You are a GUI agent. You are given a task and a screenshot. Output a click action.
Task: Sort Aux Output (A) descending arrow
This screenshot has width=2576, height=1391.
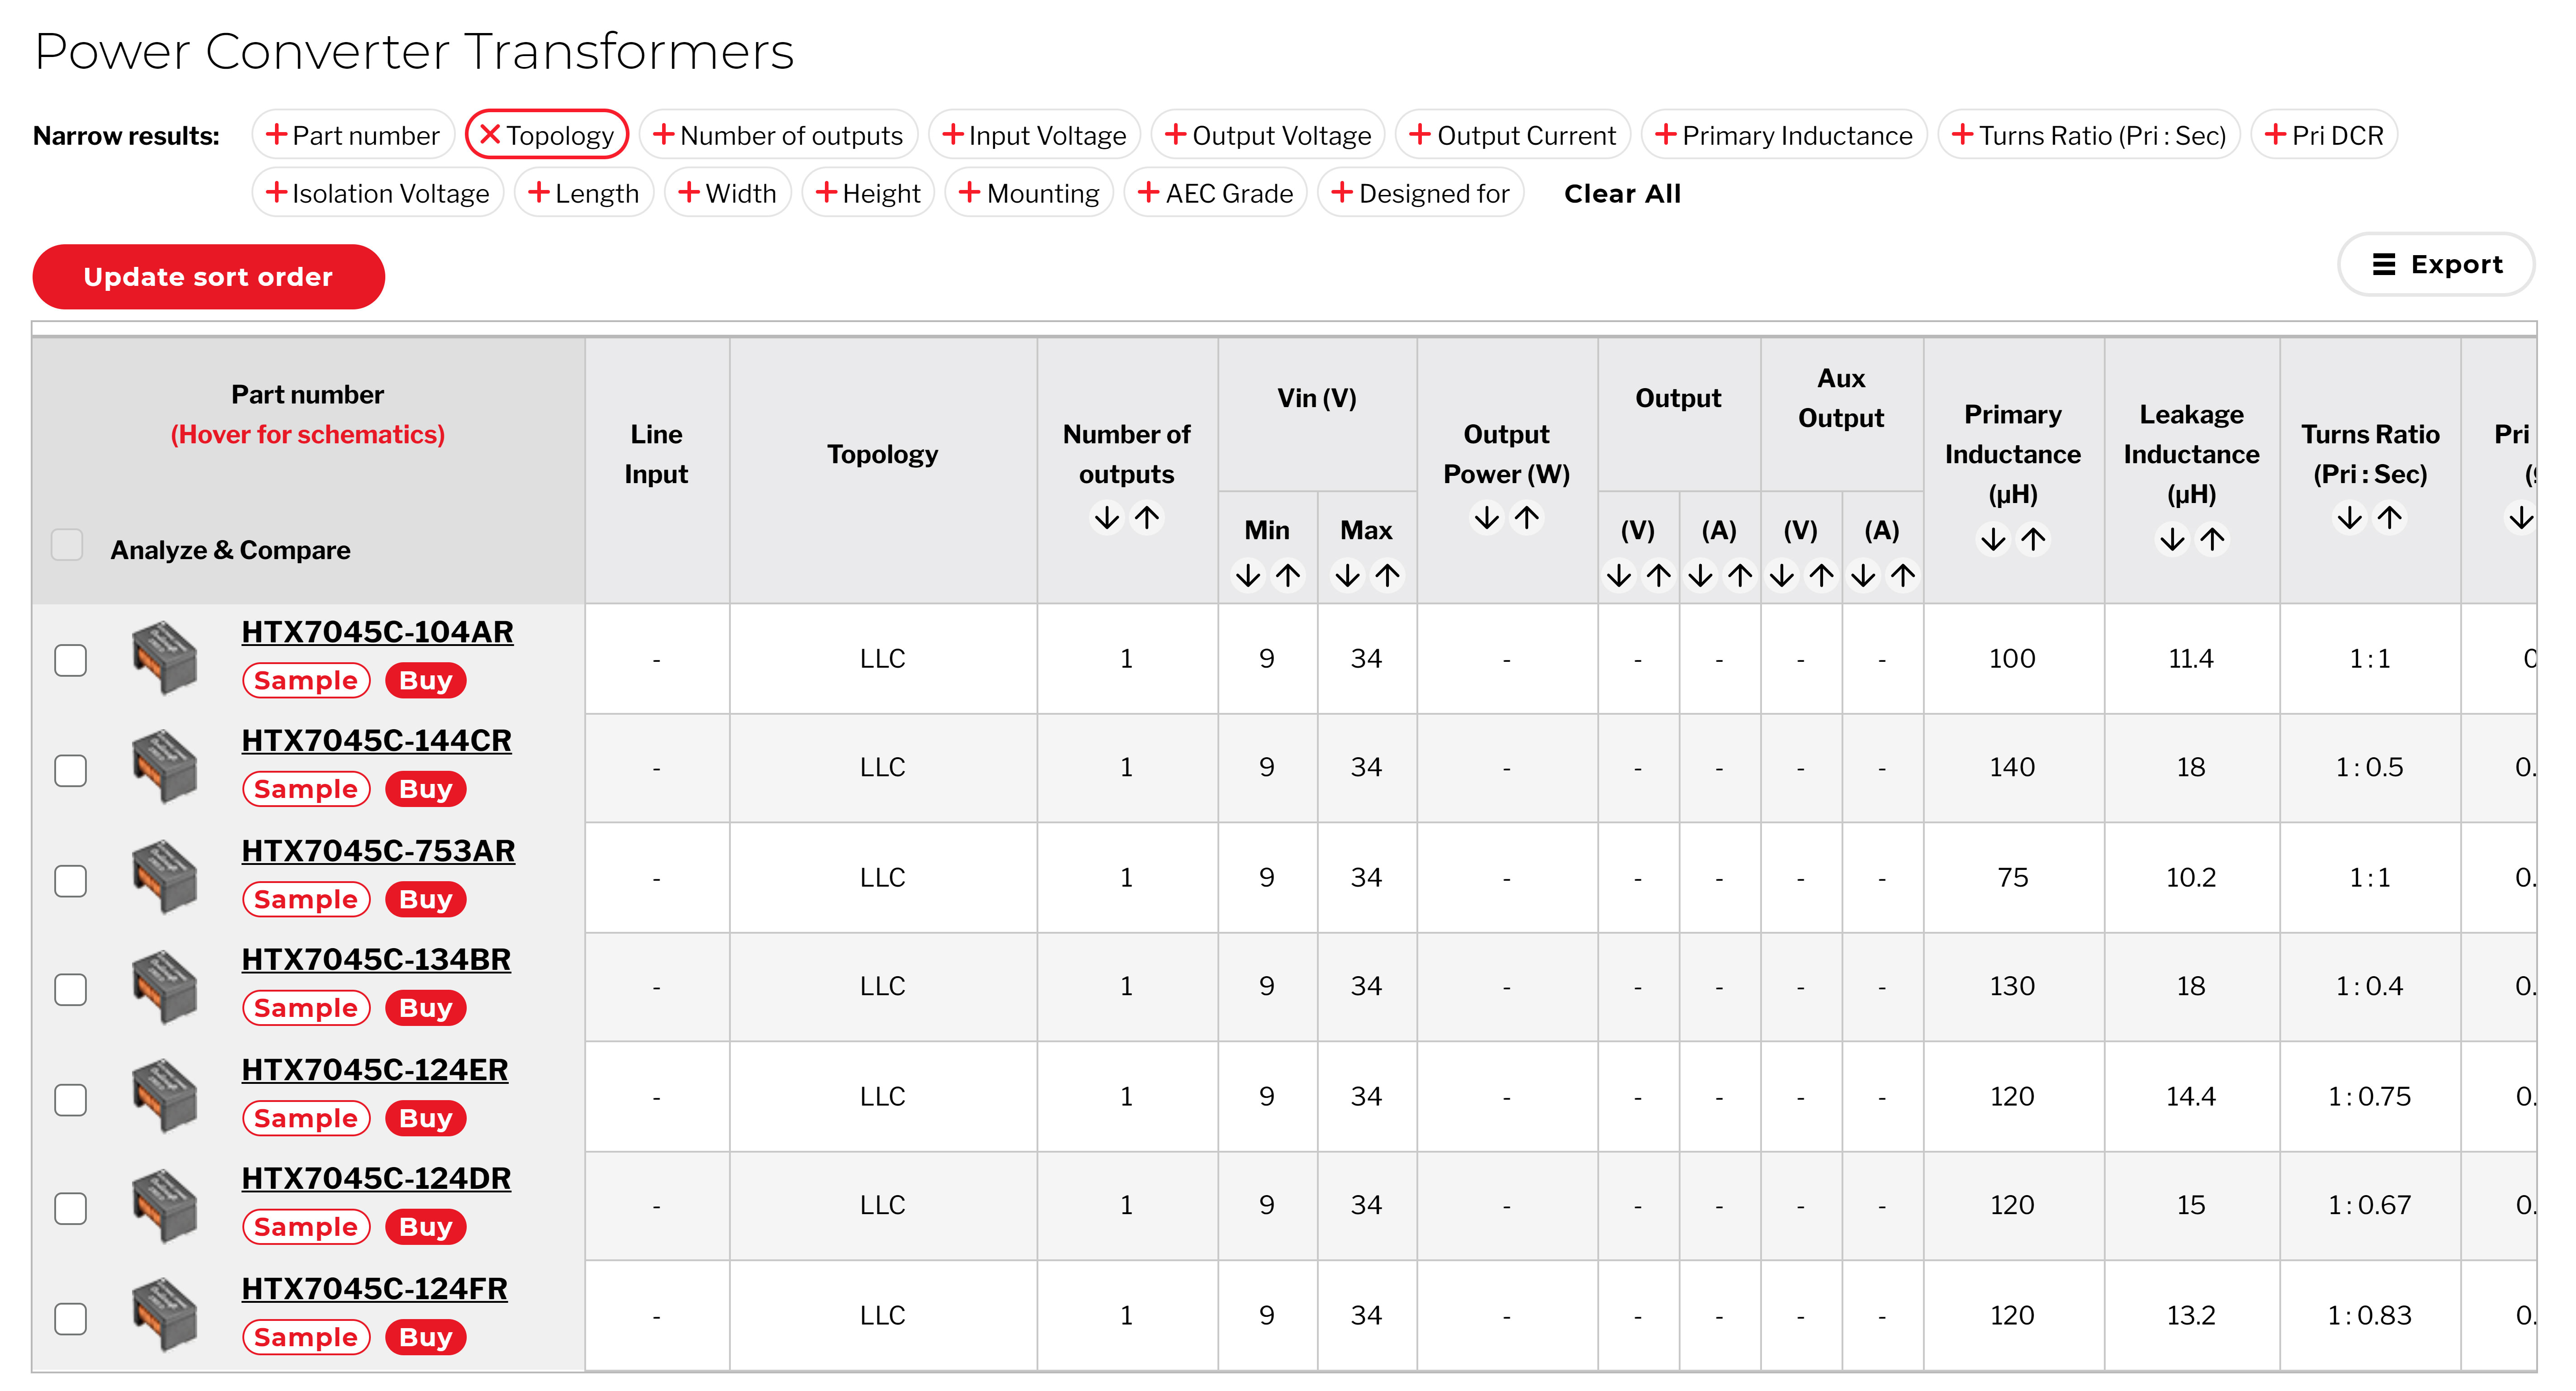[1862, 576]
